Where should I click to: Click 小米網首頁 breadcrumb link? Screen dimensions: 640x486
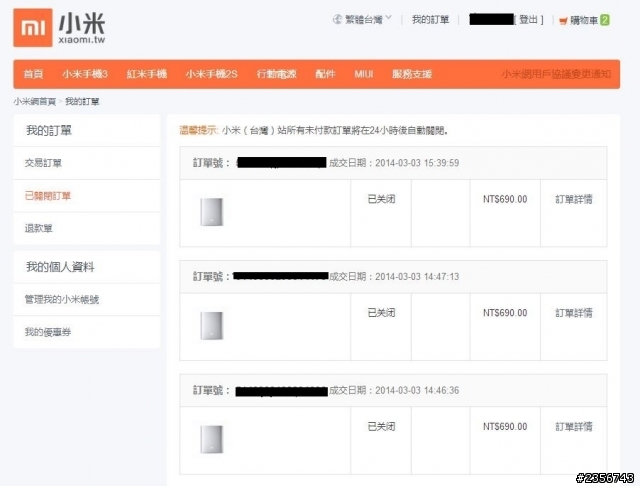click(x=35, y=101)
